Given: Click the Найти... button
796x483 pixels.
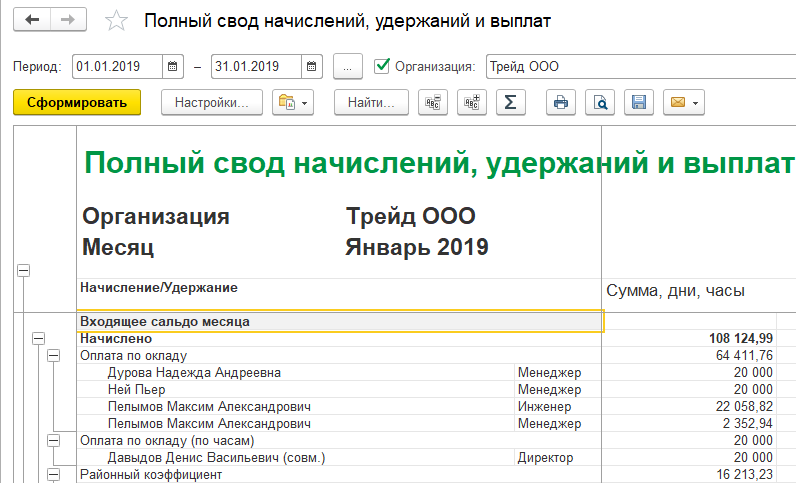Looking at the screenshot, I should click(371, 103).
